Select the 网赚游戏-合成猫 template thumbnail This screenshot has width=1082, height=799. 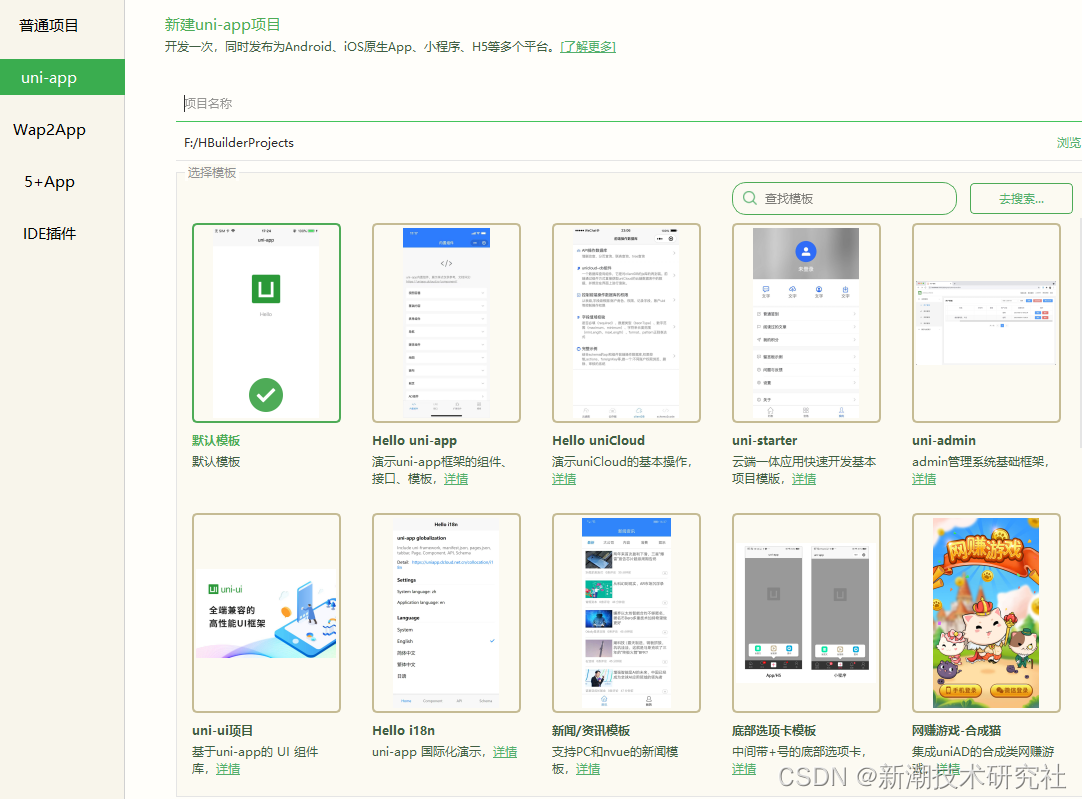pyautogui.click(x=986, y=613)
